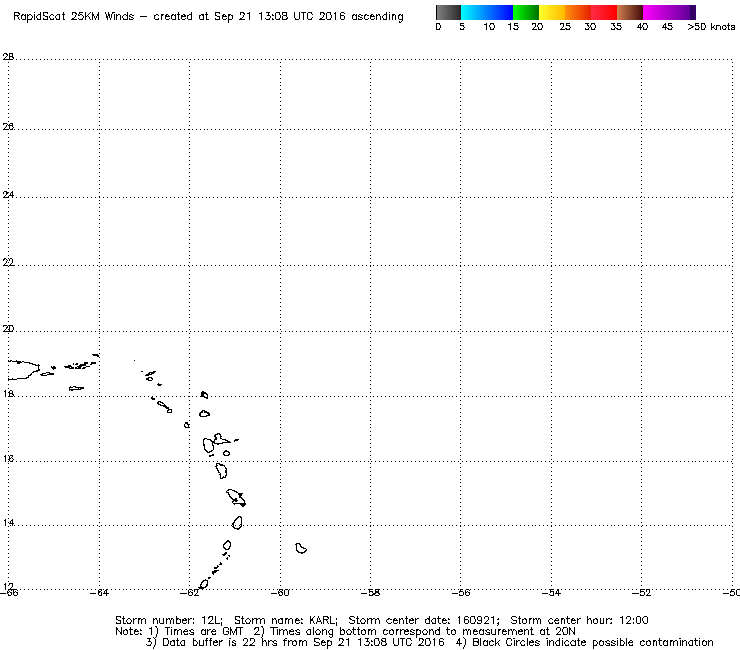Image resolution: width=740 pixels, height=650 pixels.
Task: Click the longitude label -52
Action: point(641,593)
